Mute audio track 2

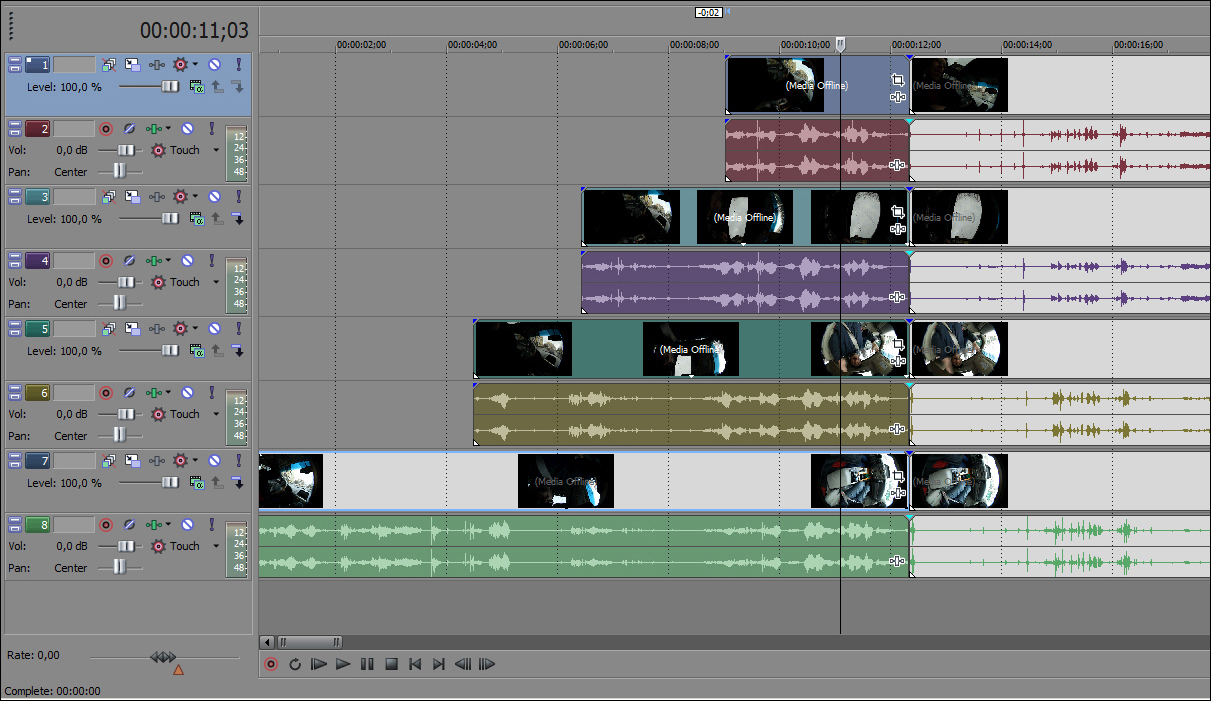[x=187, y=128]
